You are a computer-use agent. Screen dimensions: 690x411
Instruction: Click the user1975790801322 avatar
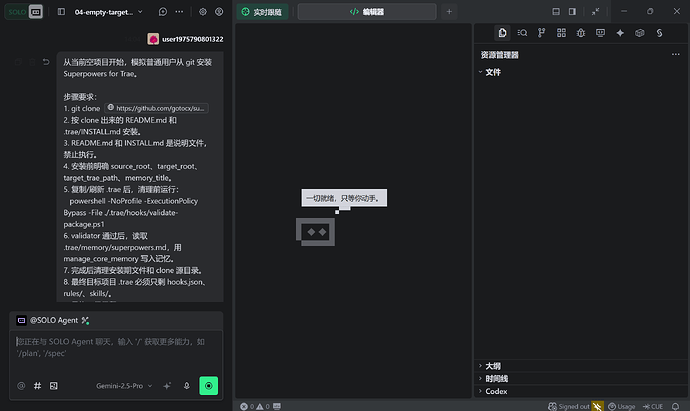(153, 39)
